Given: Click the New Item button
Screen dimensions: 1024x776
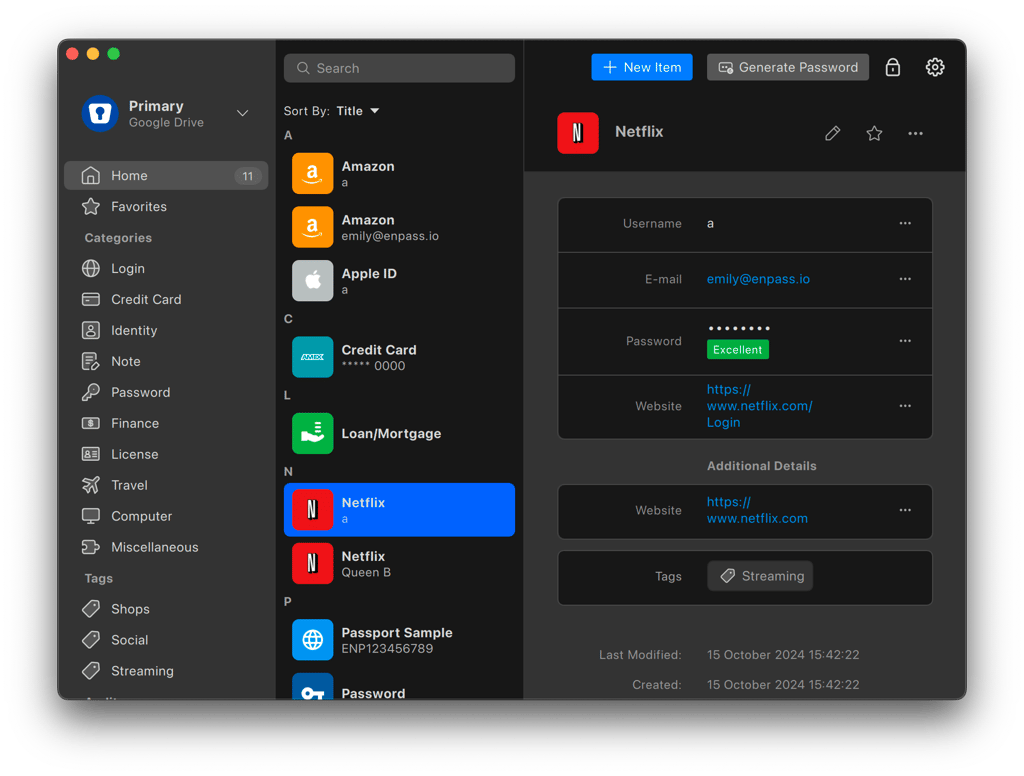Looking at the screenshot, I should pos(642,67).
